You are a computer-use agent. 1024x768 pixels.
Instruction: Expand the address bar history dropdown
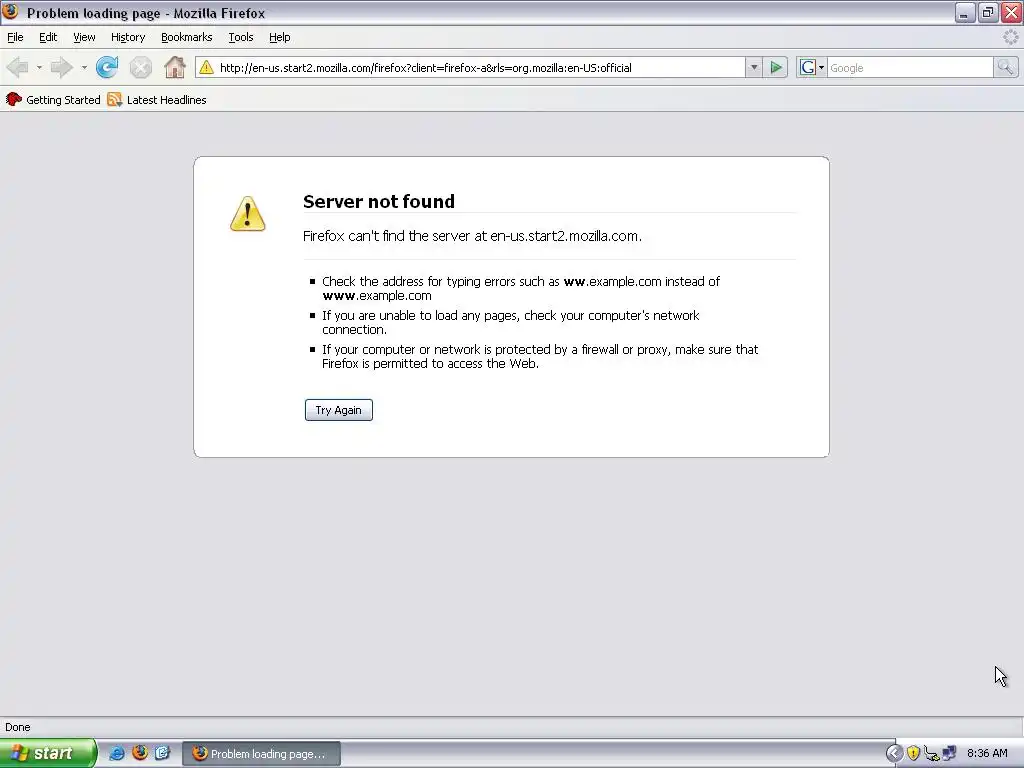(754, 68)
